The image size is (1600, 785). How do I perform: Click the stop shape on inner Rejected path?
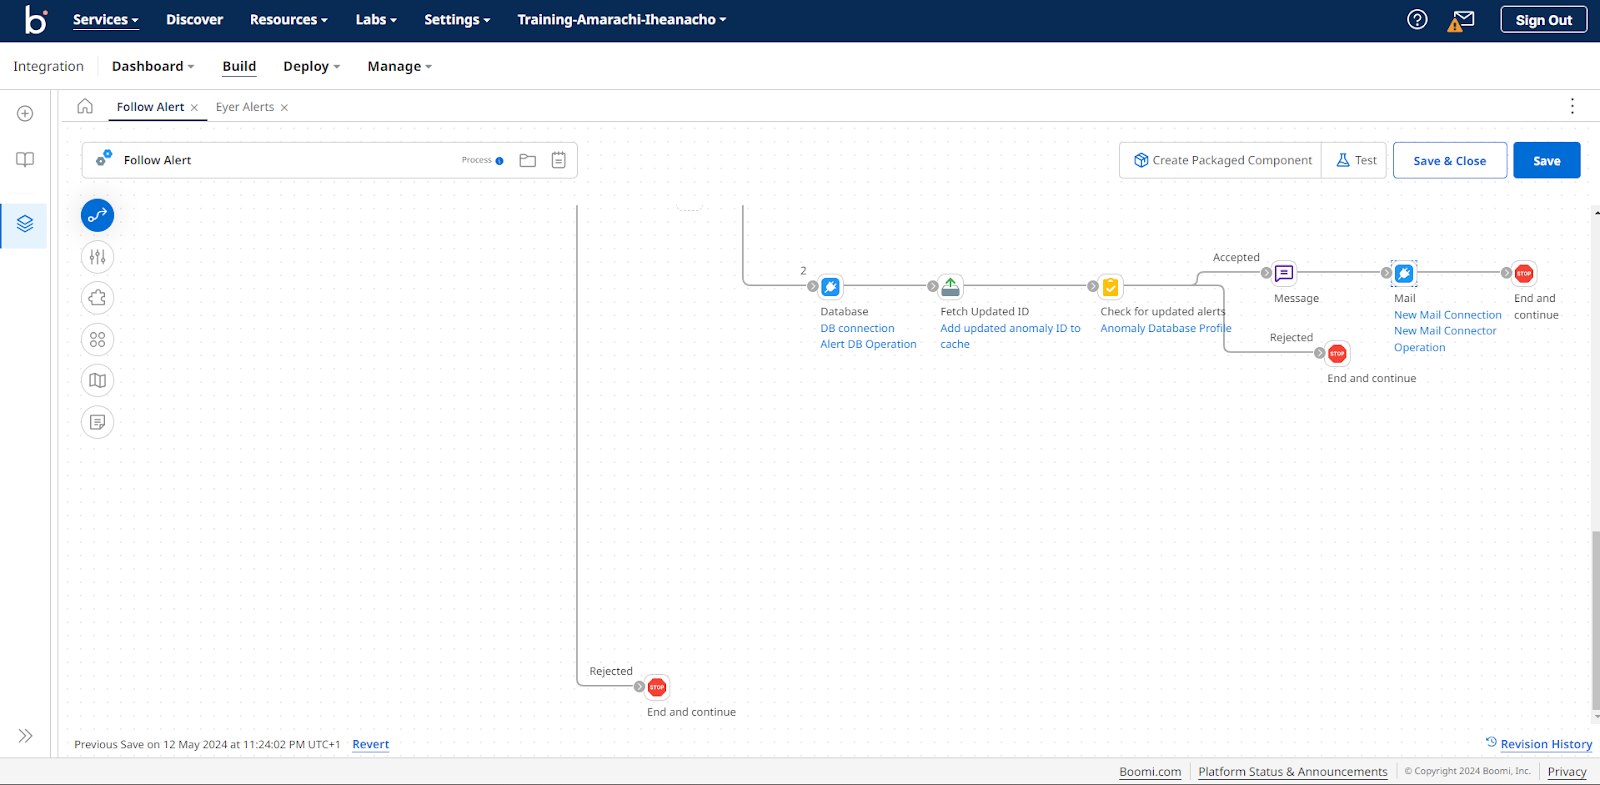(1337, 353)
